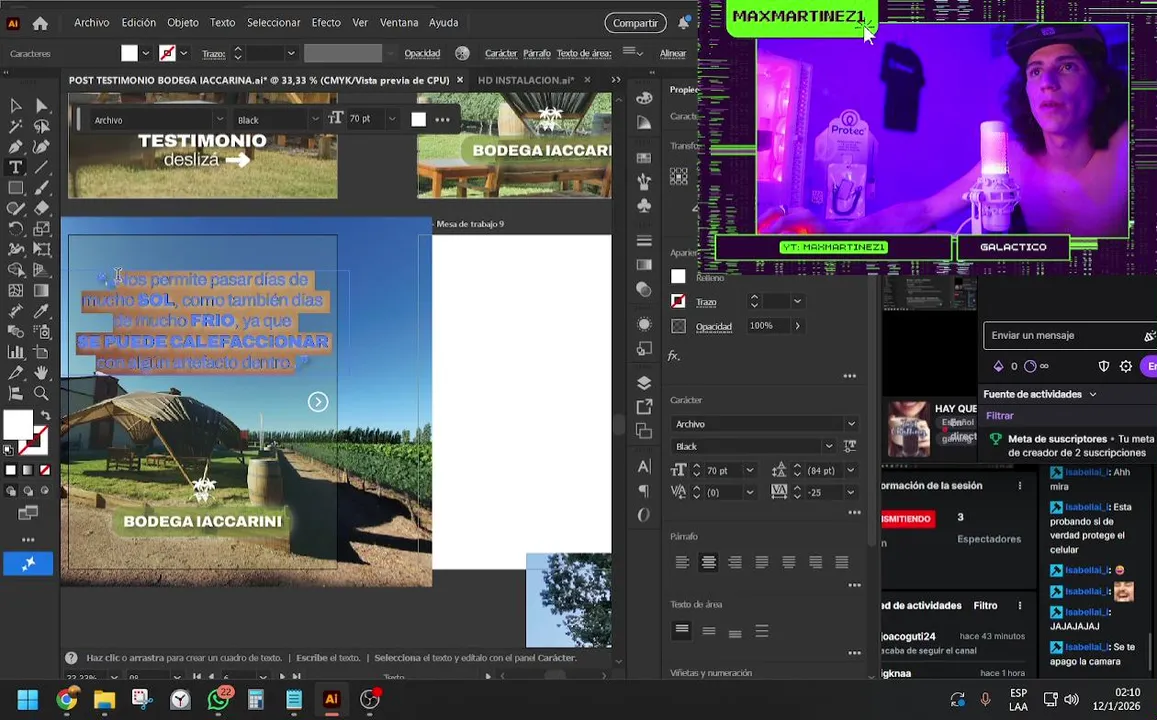Swap fill and stroke colors
The height and width of the screenshot is (720, 1157).
pos(45,415)
